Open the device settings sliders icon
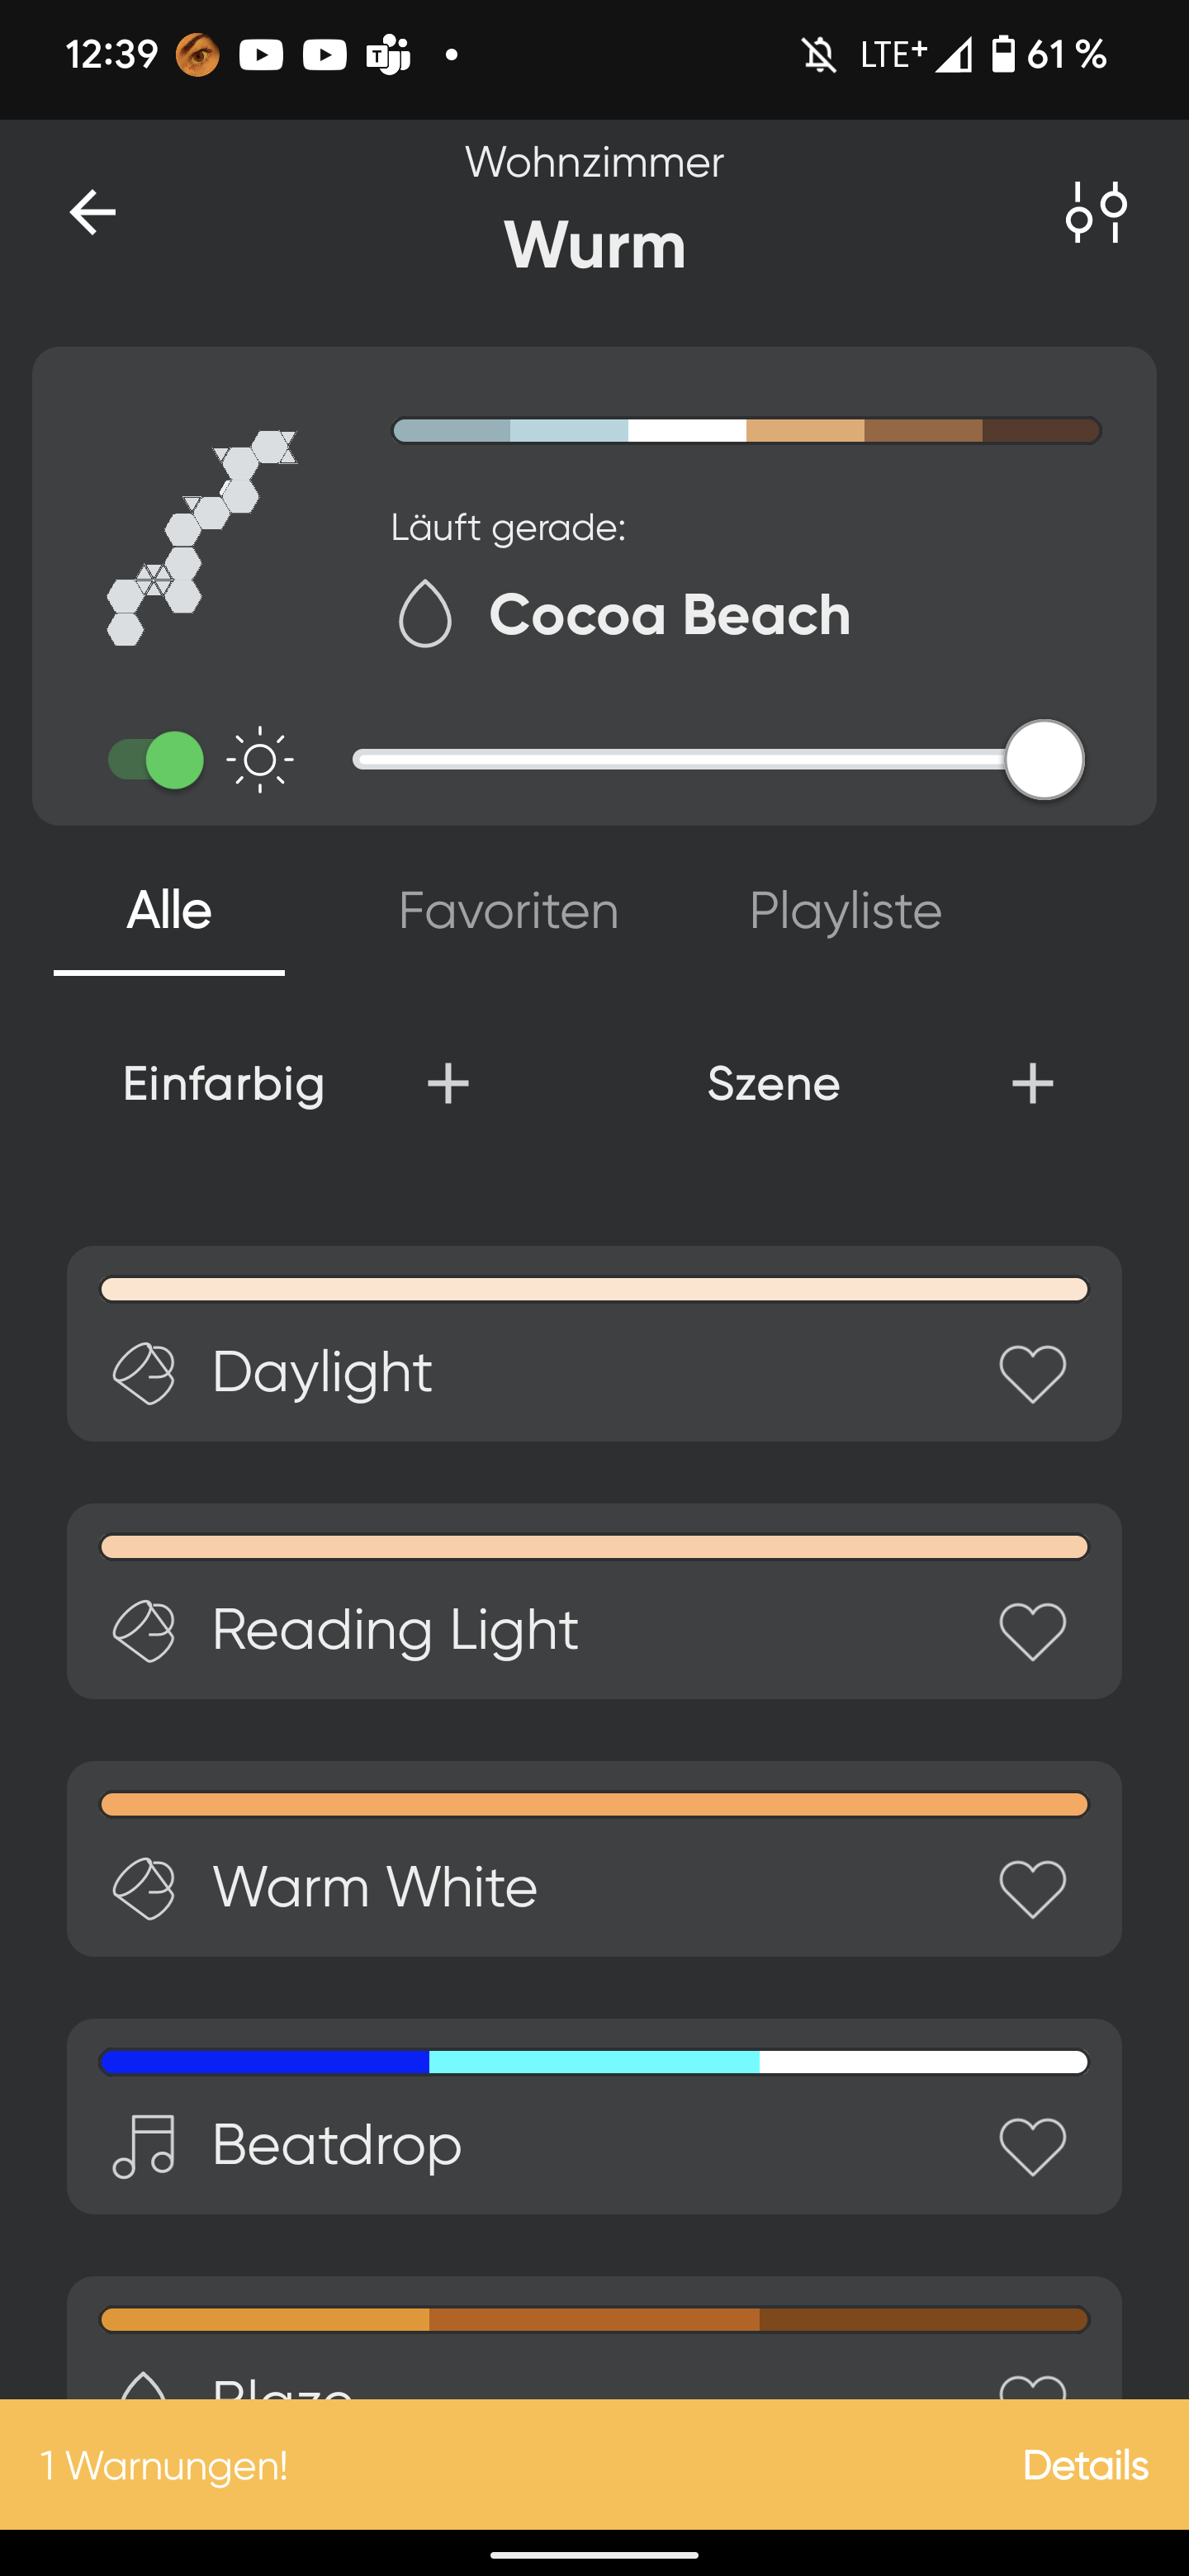The image size is (1189, 2576). pyautogui.click(x=1096, y=212)
